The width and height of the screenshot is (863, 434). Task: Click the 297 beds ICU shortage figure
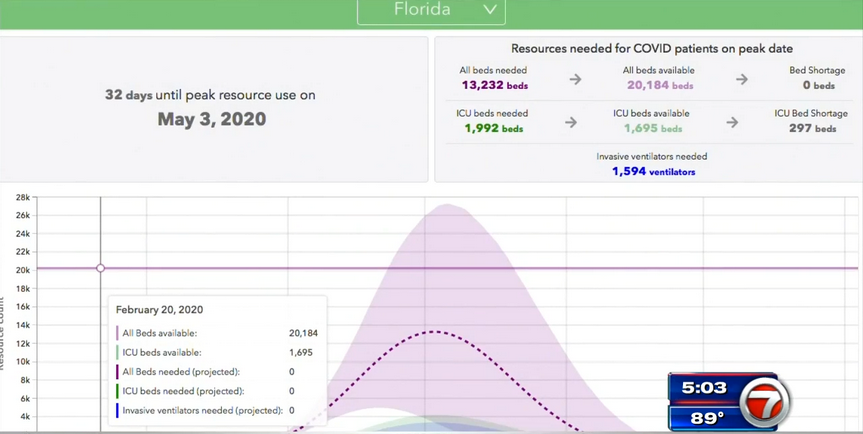[x=811, y=129]
